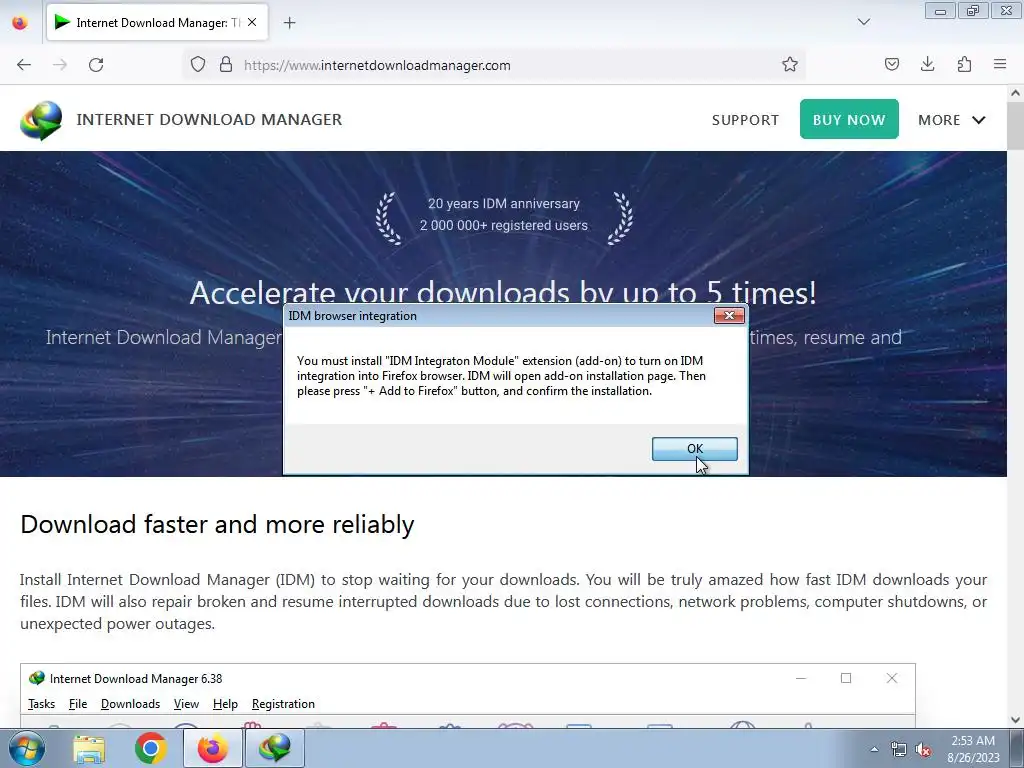This screenshot has width=1024, height=768.
Task: Click the page scrollbar up arrow
Action: point(1016,93)
